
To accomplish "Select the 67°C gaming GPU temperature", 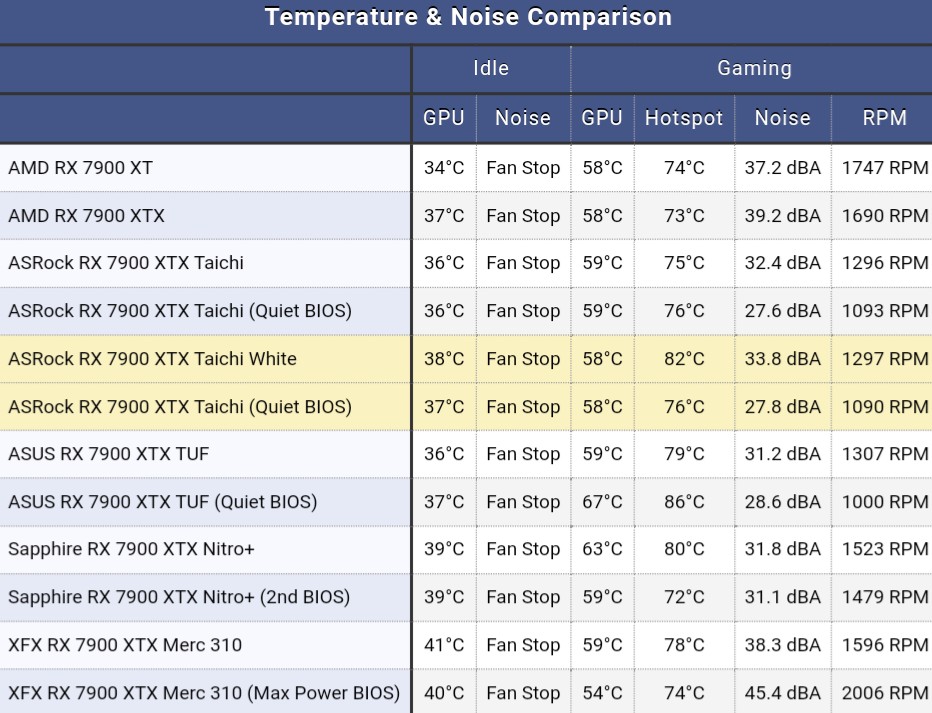I will (602, 502).
